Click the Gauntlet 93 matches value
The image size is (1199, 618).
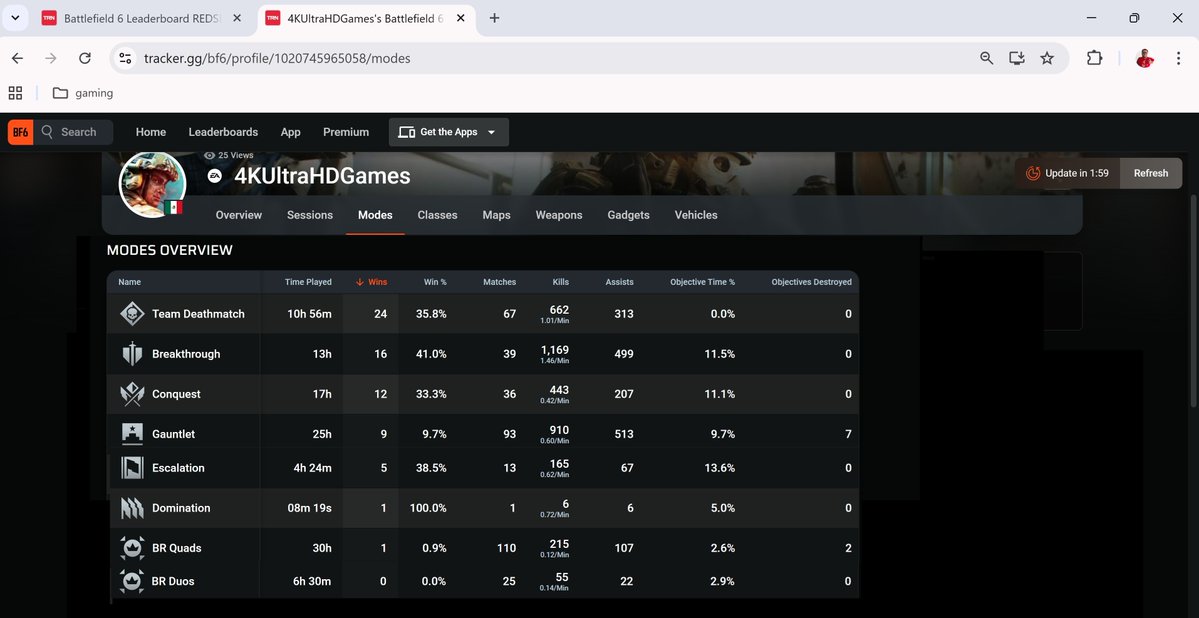pos(509,434)
